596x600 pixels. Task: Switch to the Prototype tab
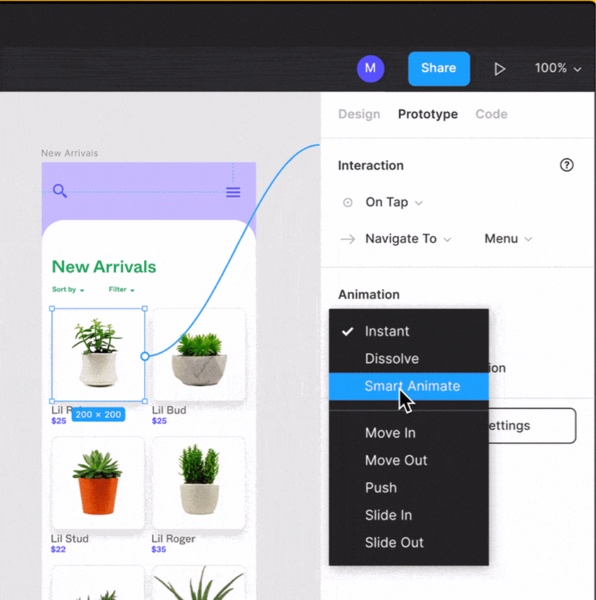(428, 114)
